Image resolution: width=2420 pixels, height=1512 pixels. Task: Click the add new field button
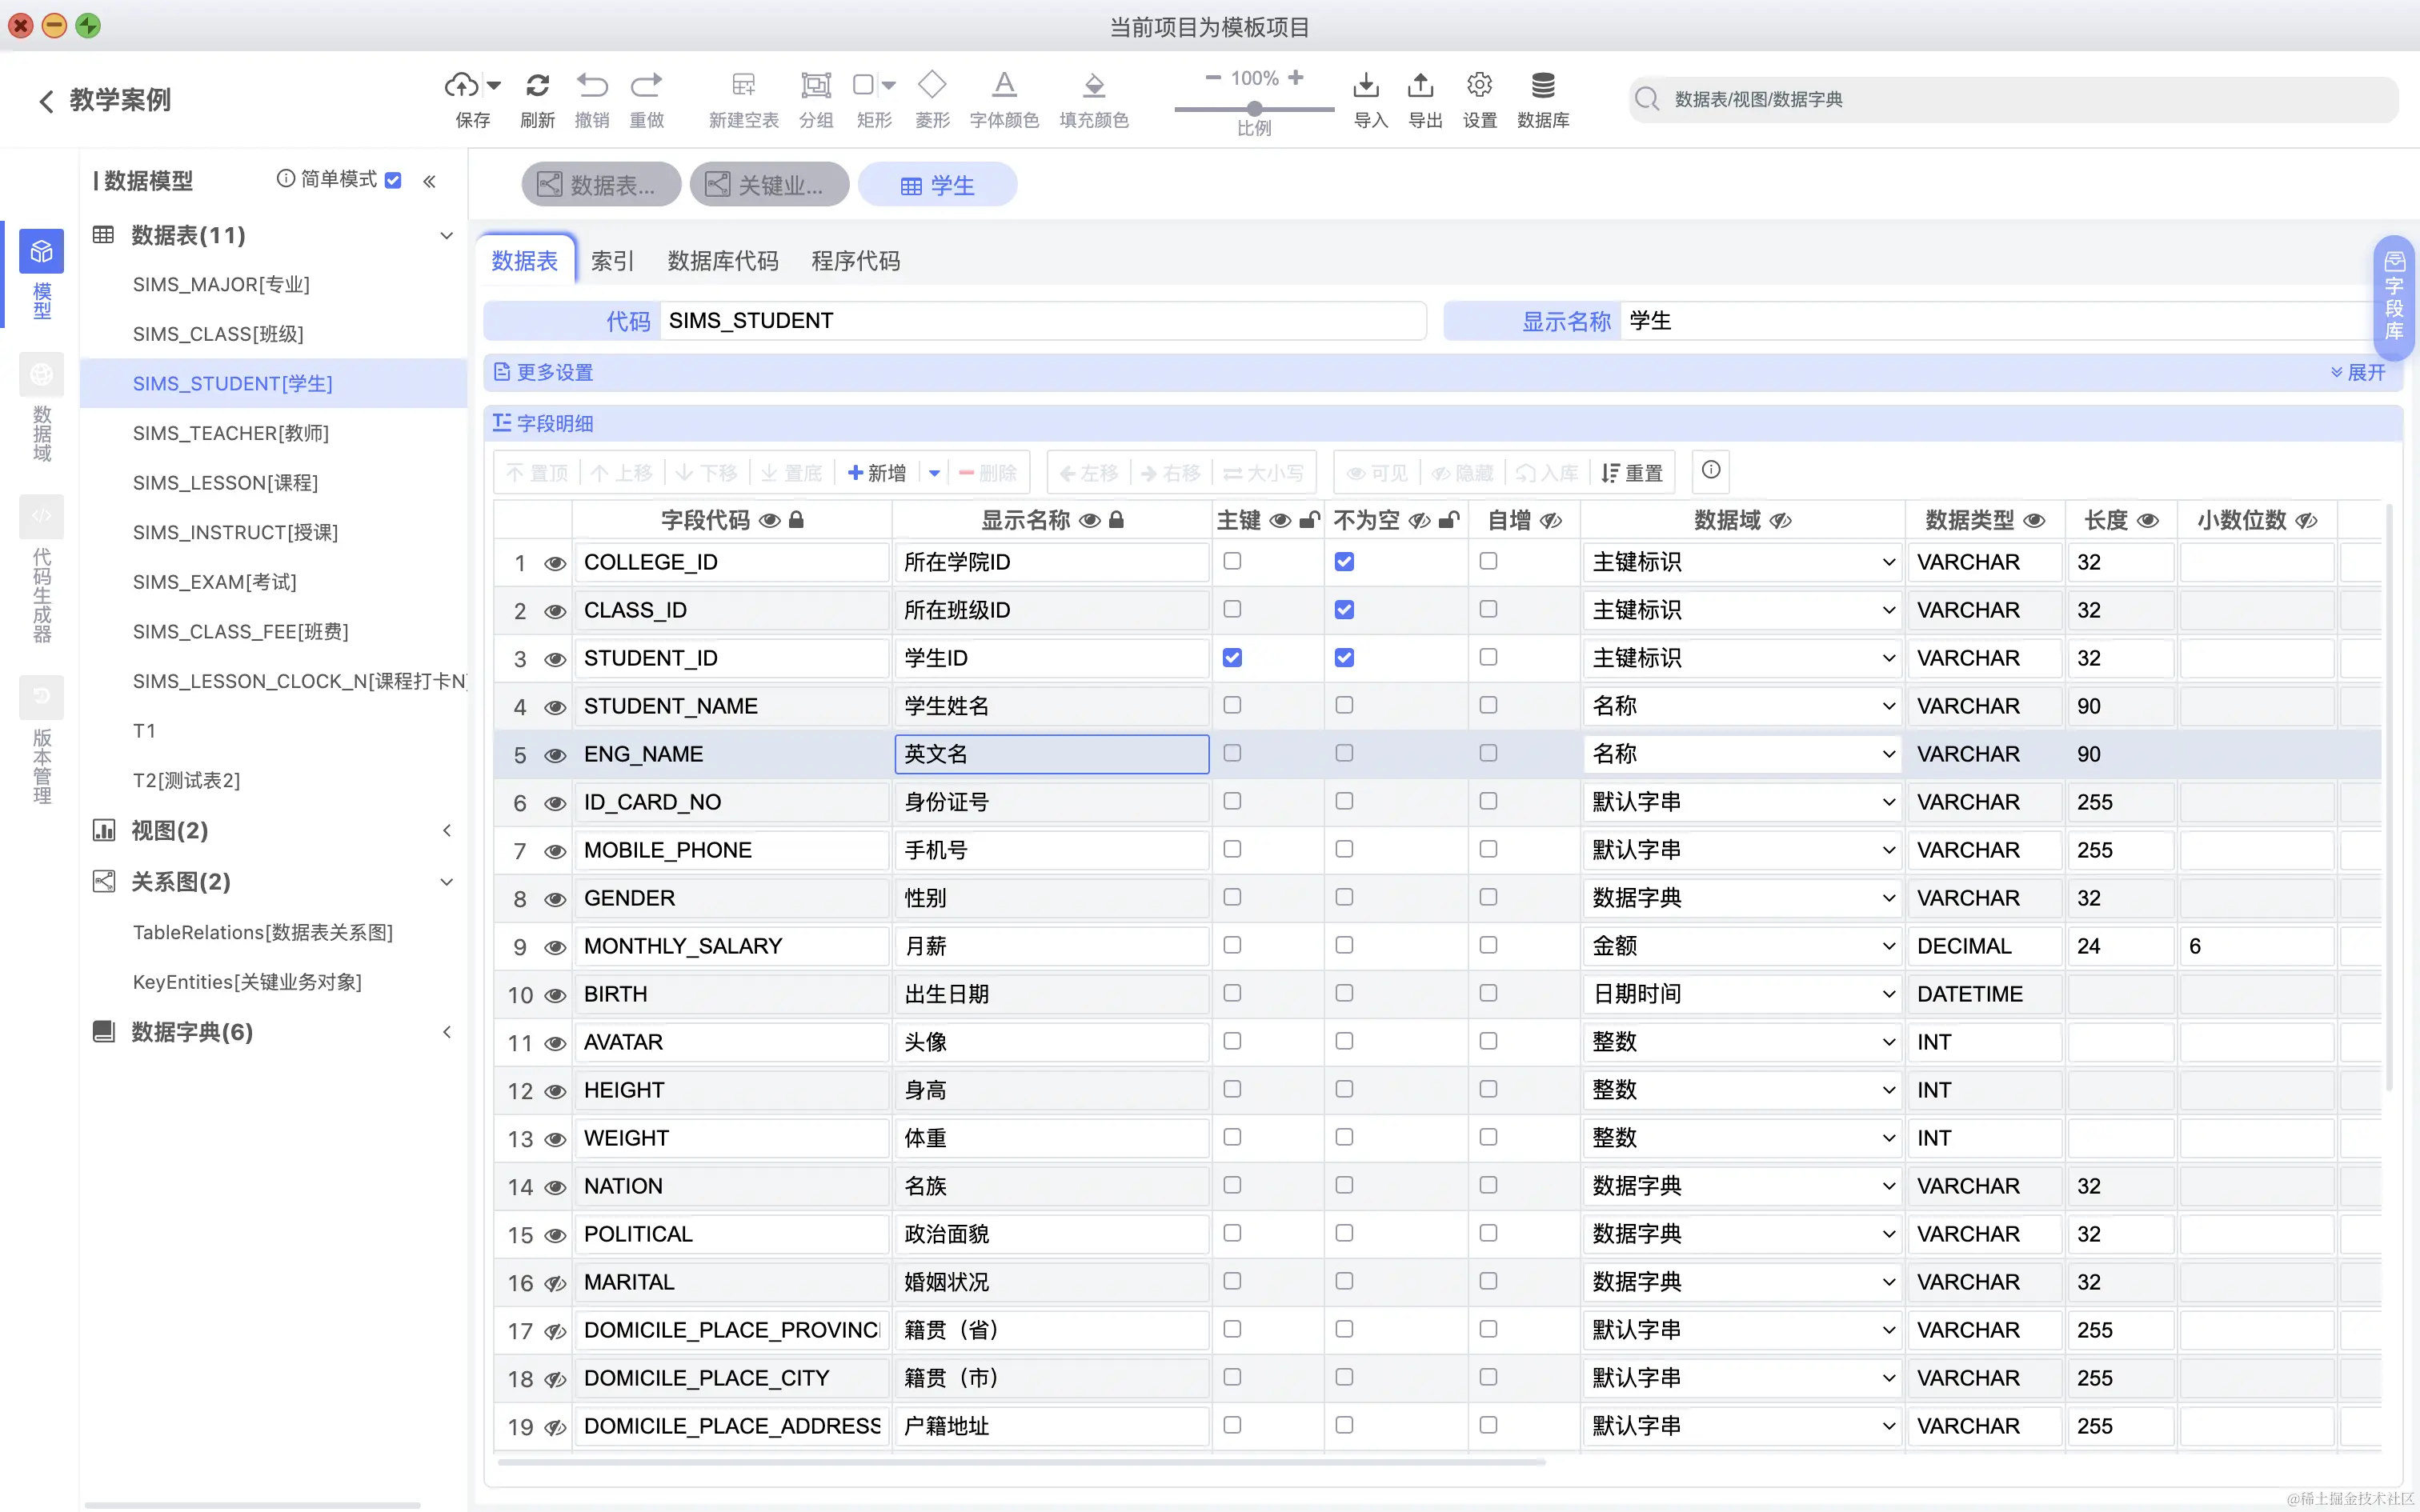[x=877, y=473]
